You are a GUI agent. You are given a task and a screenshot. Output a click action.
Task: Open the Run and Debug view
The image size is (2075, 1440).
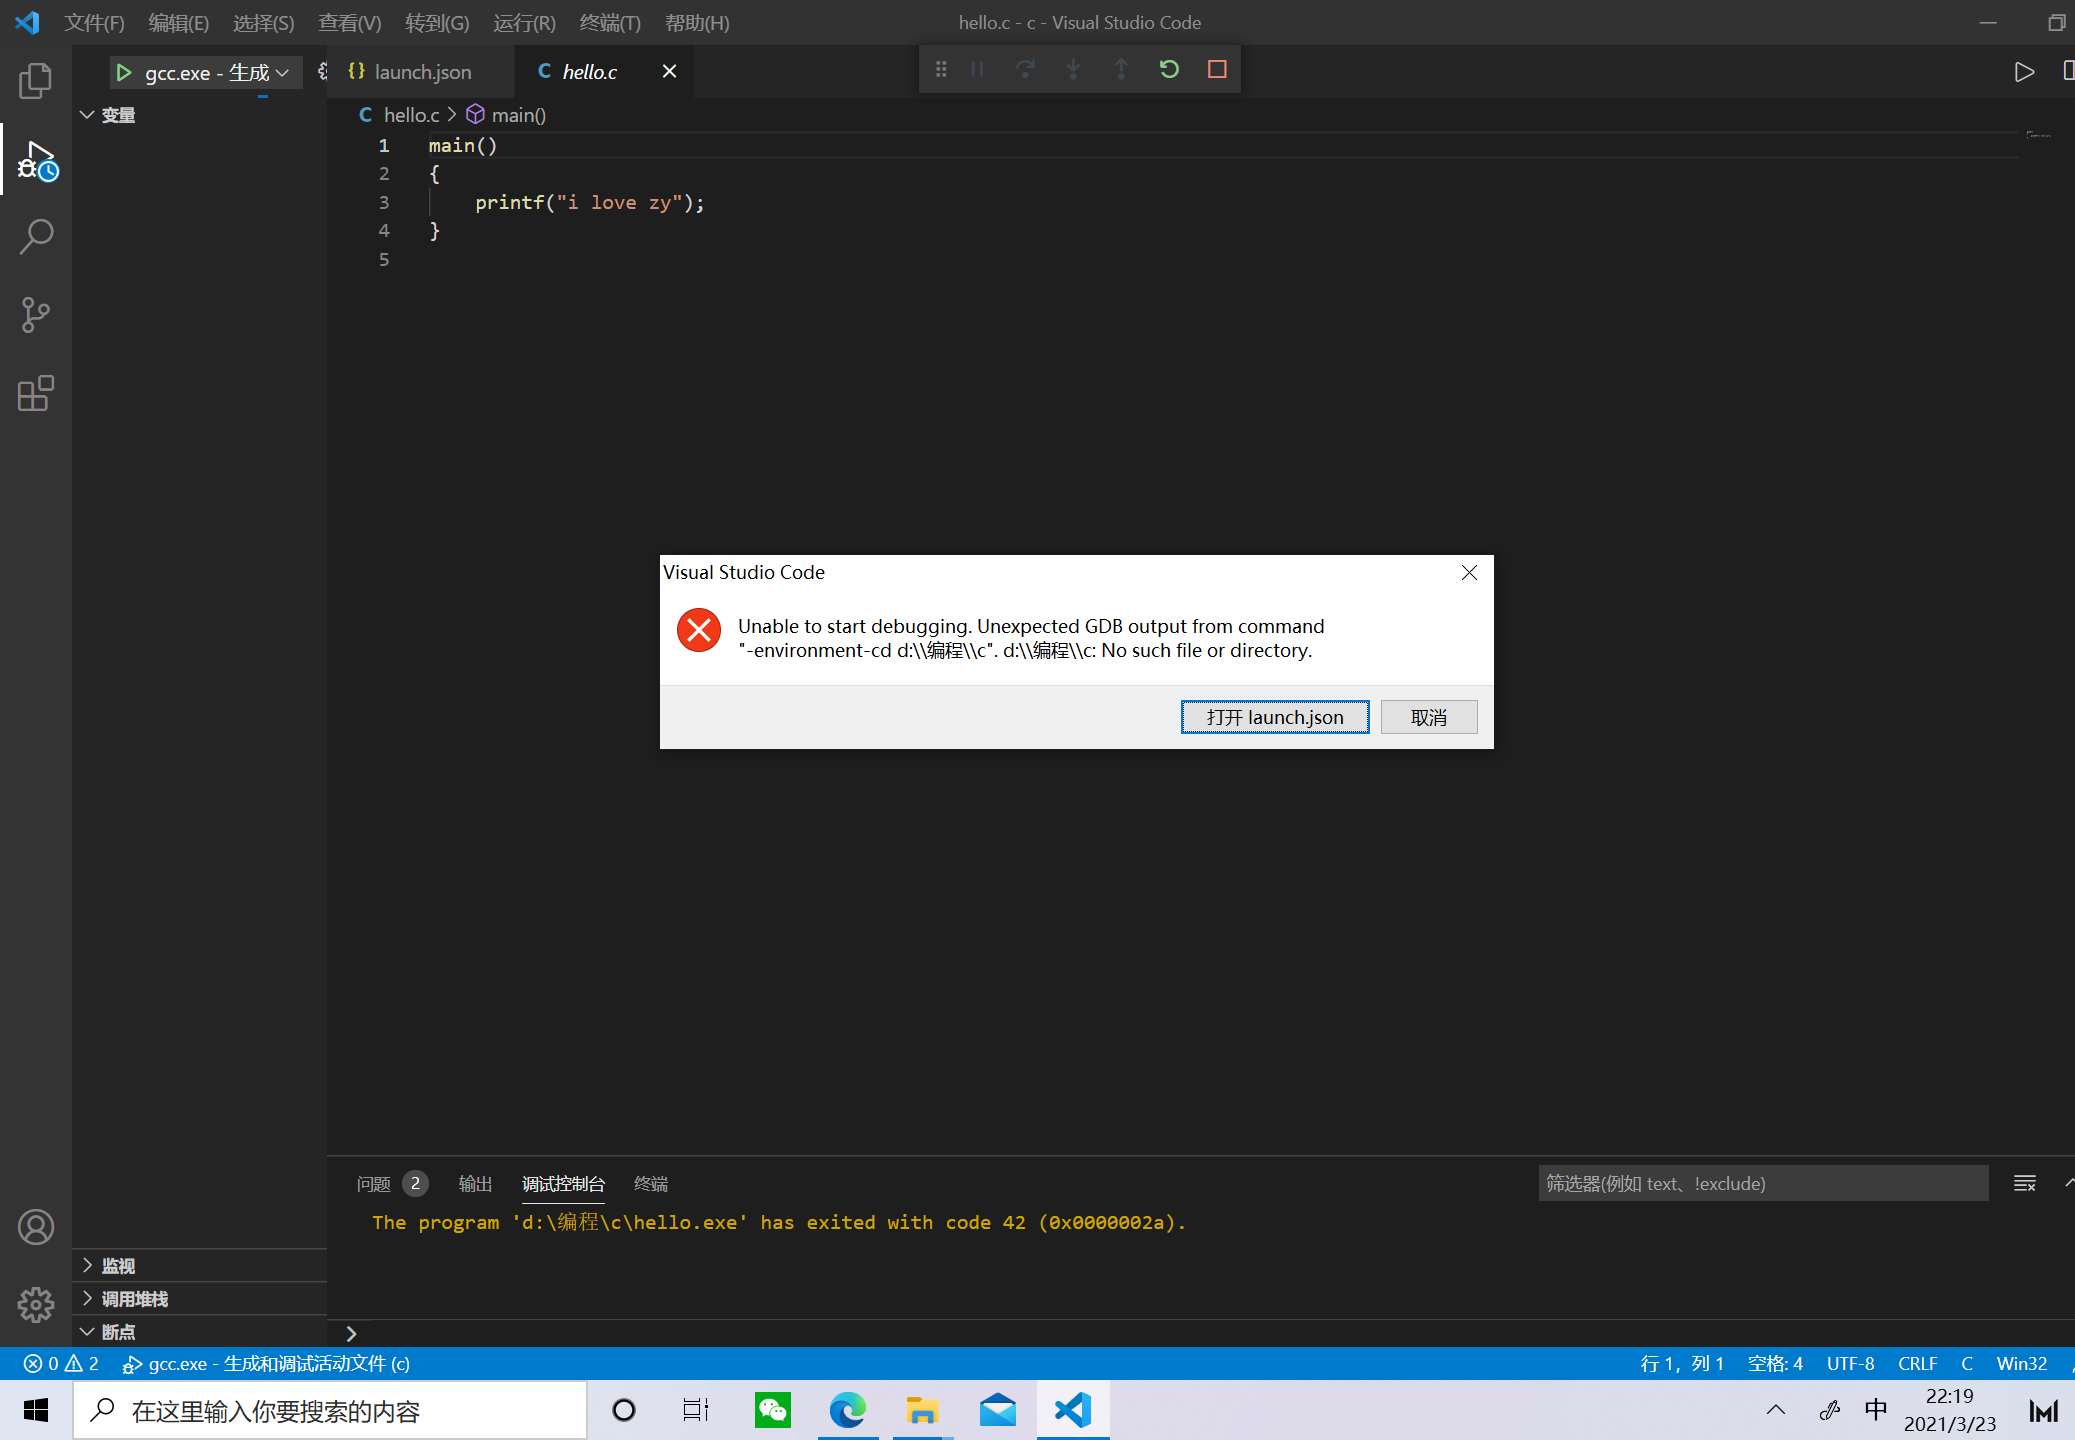(x=36, y=160)
